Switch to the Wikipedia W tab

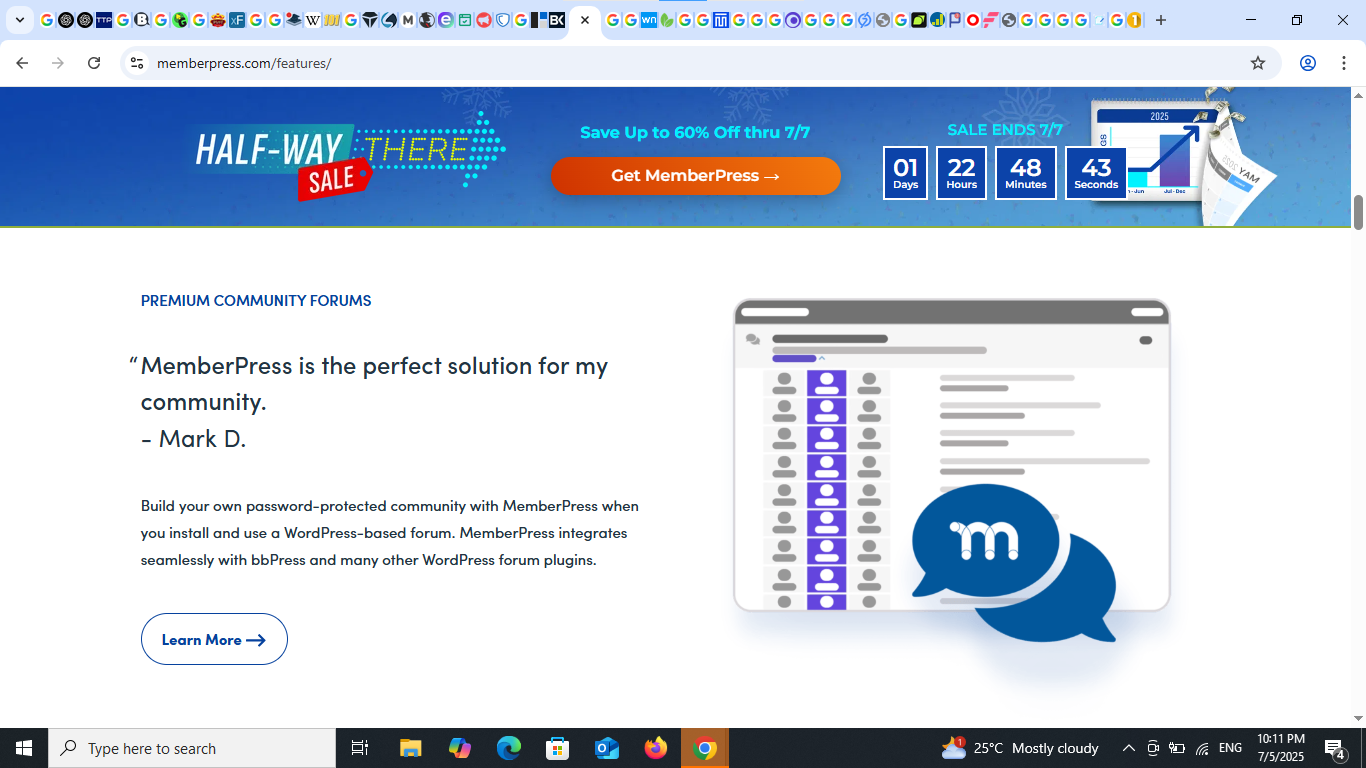coord(313,20)
